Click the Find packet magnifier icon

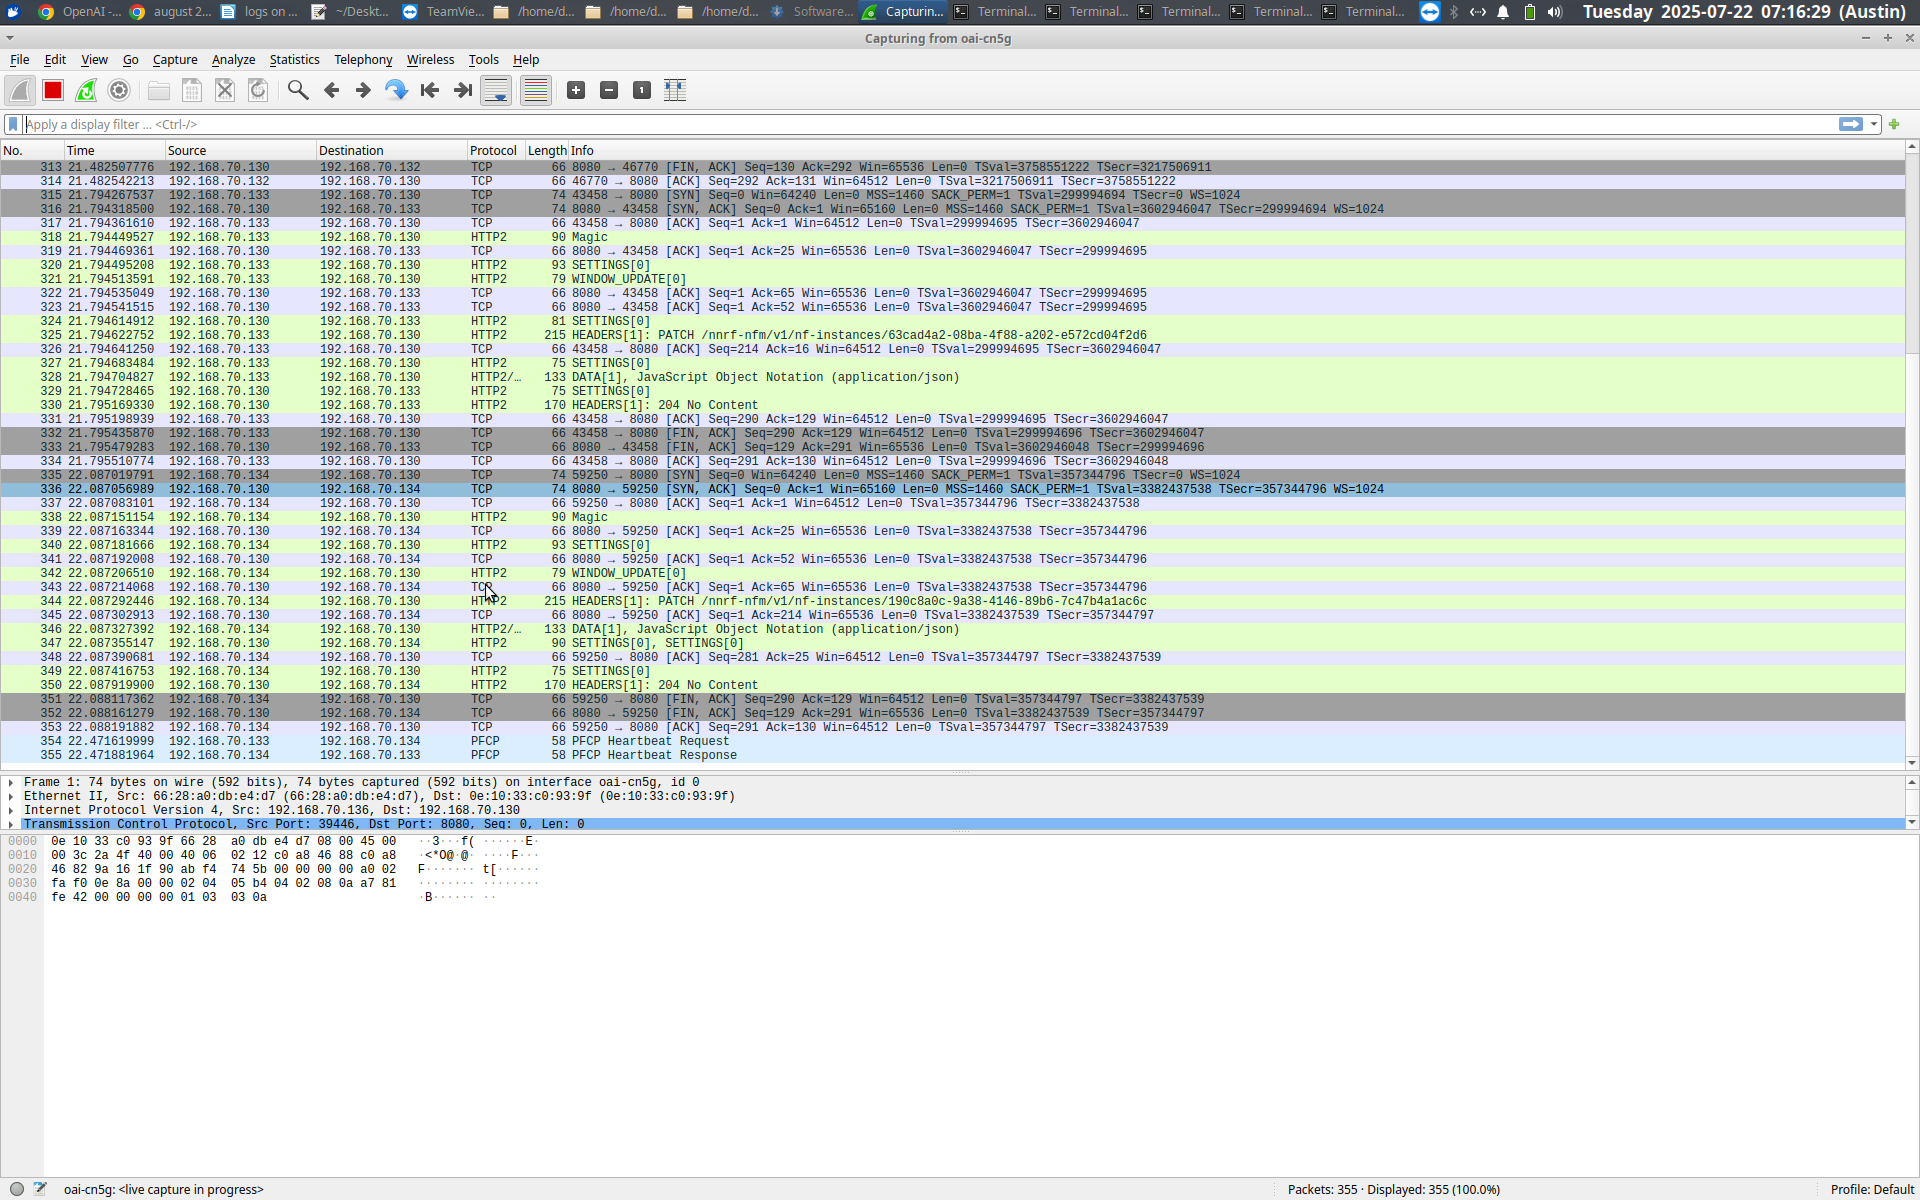[x=297, y=91]
